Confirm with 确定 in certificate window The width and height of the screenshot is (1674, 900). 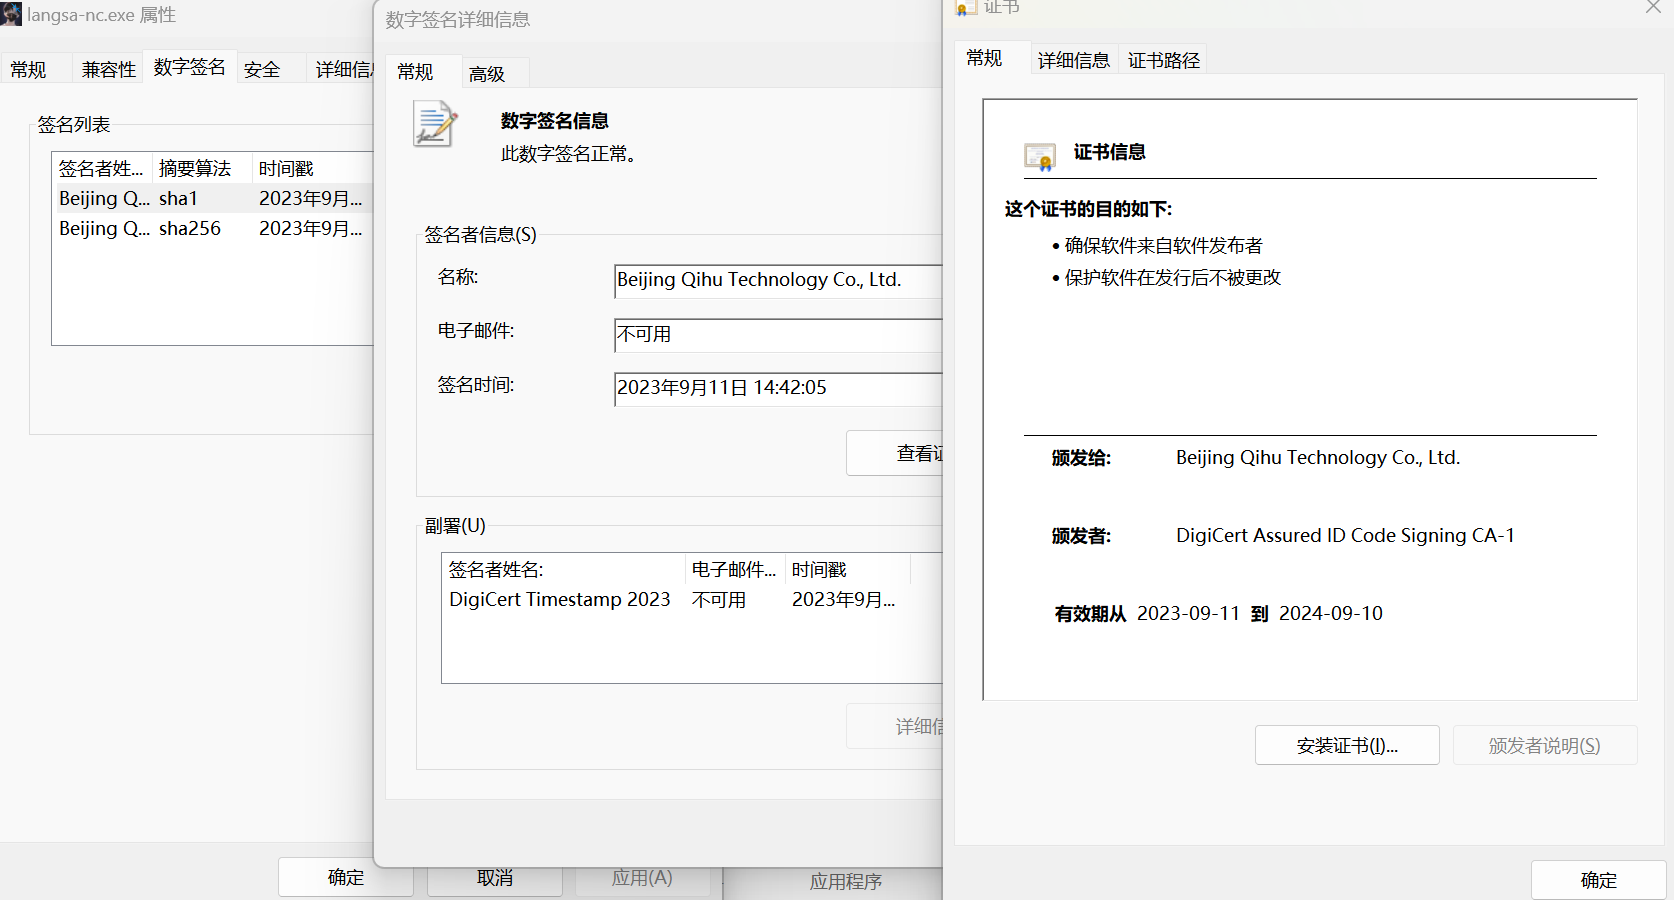click(1598, 879)
